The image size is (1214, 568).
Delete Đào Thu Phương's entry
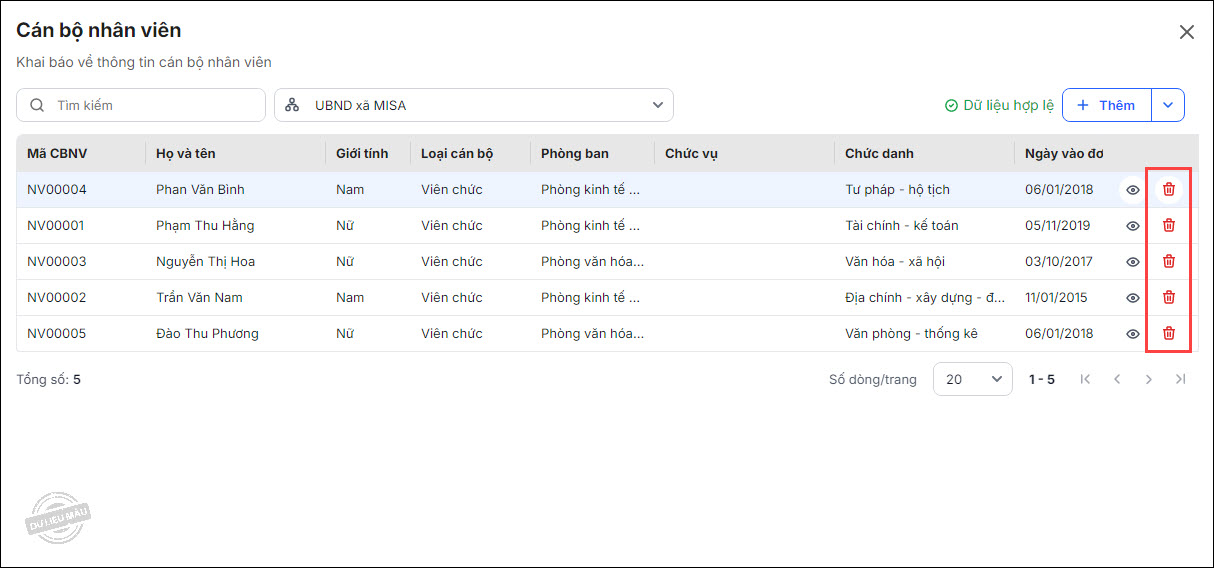click(1168, 333)
